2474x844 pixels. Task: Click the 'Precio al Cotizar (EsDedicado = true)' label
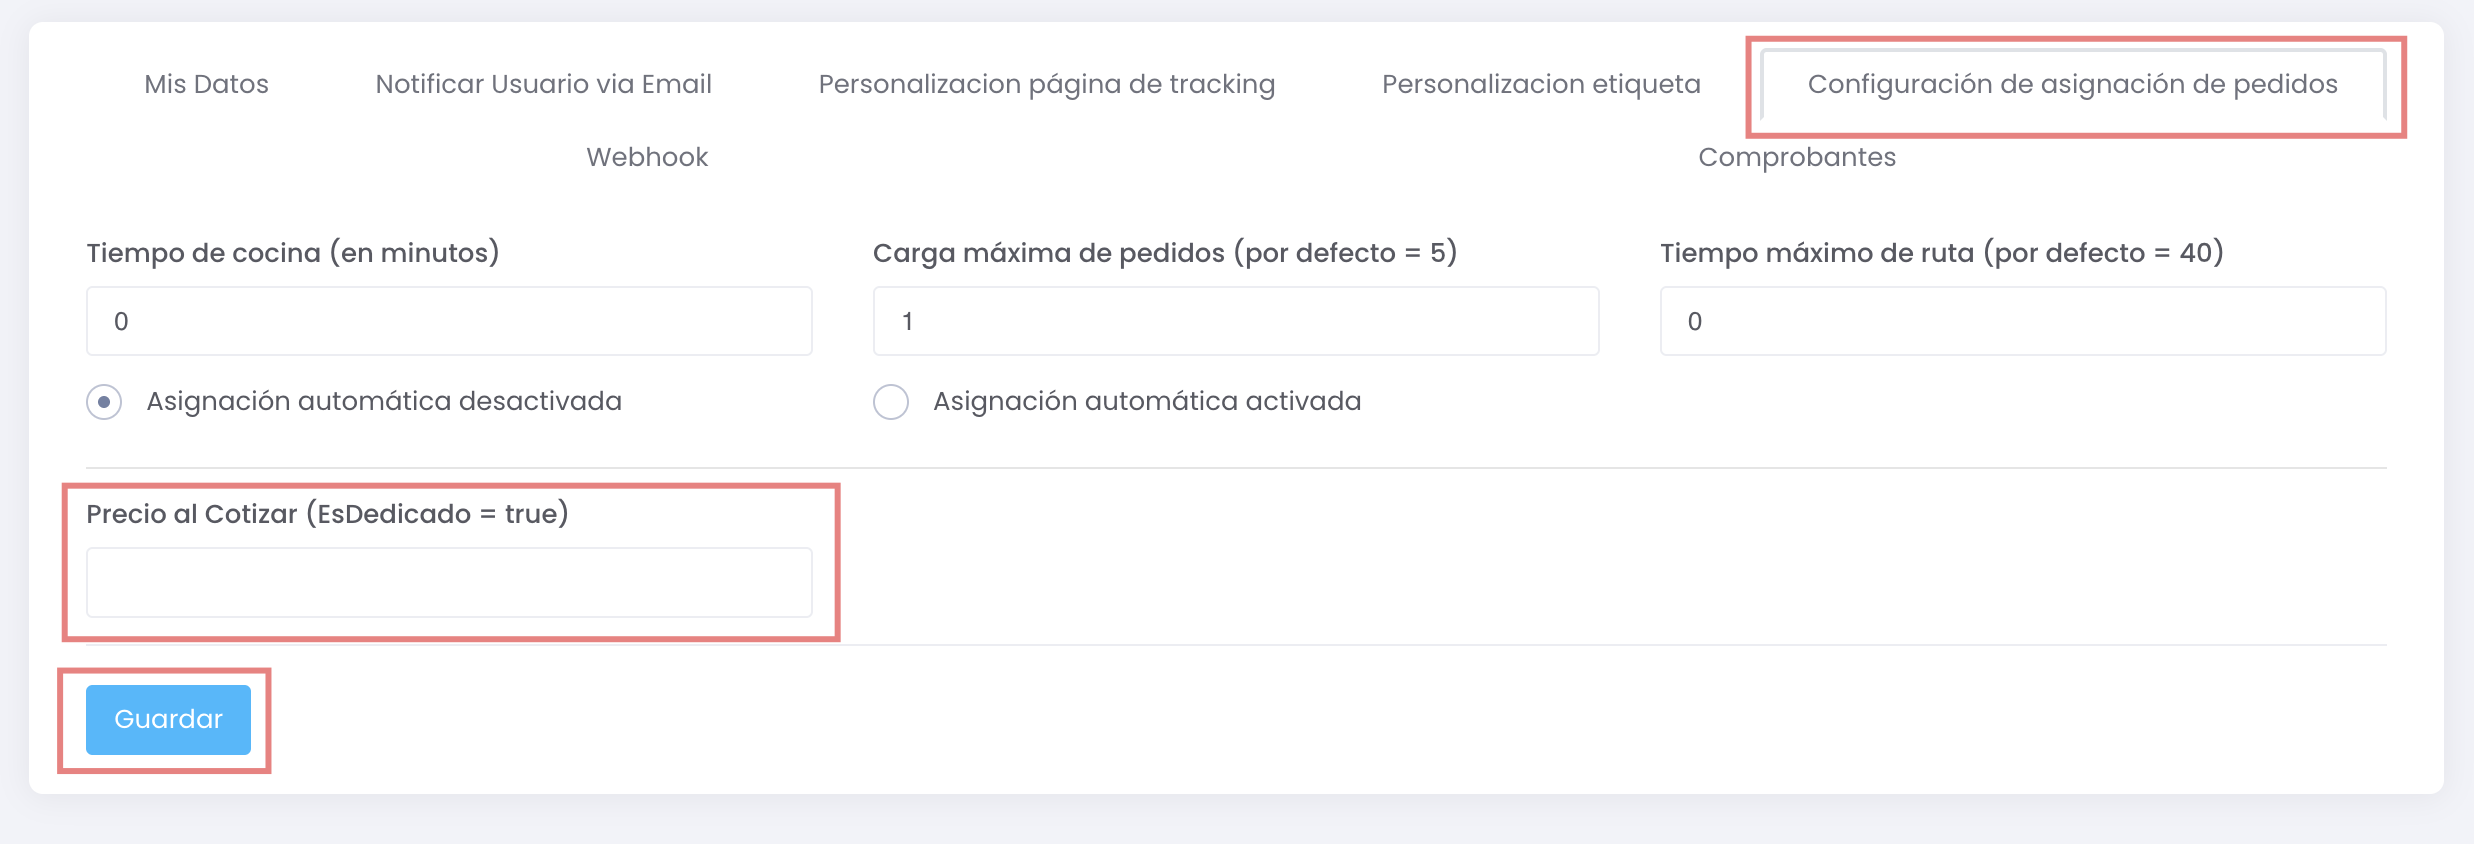point(327,514)
